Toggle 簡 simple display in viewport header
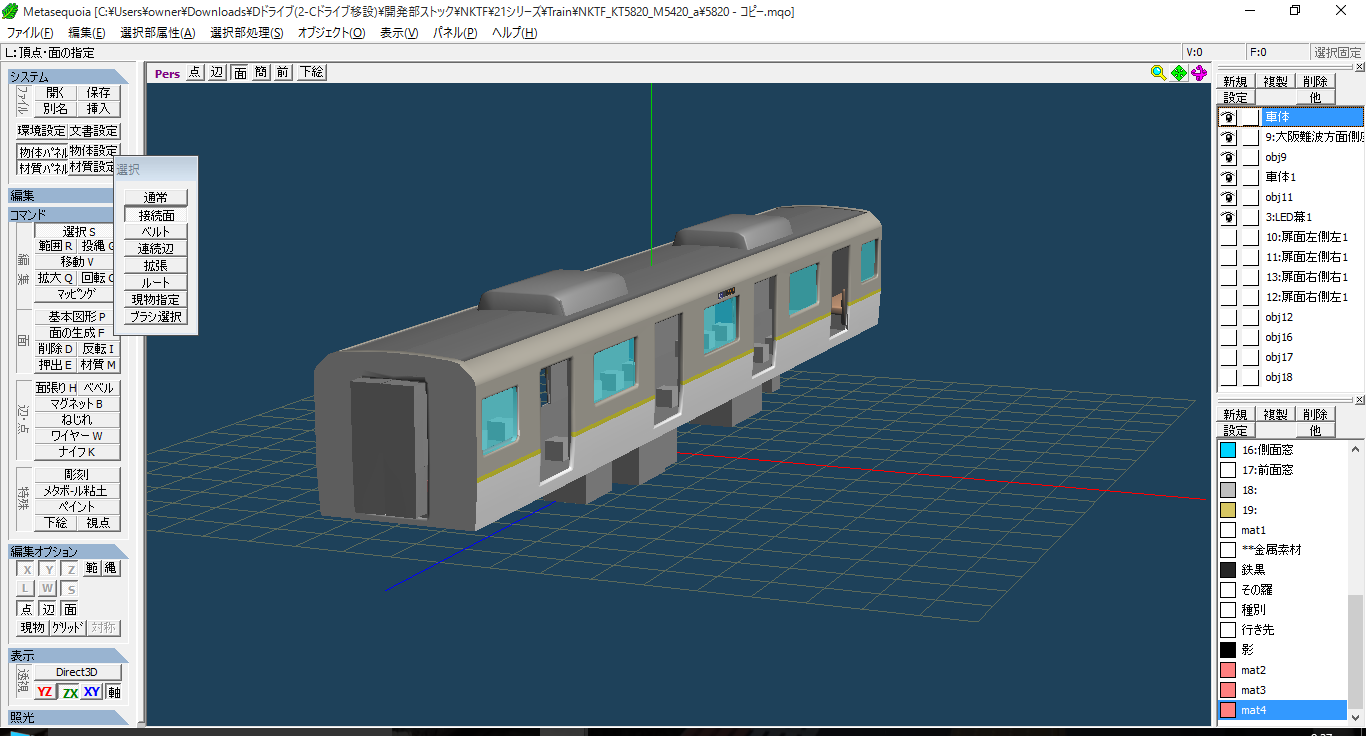The image size is (1366, 736). [x=261, y=72]
